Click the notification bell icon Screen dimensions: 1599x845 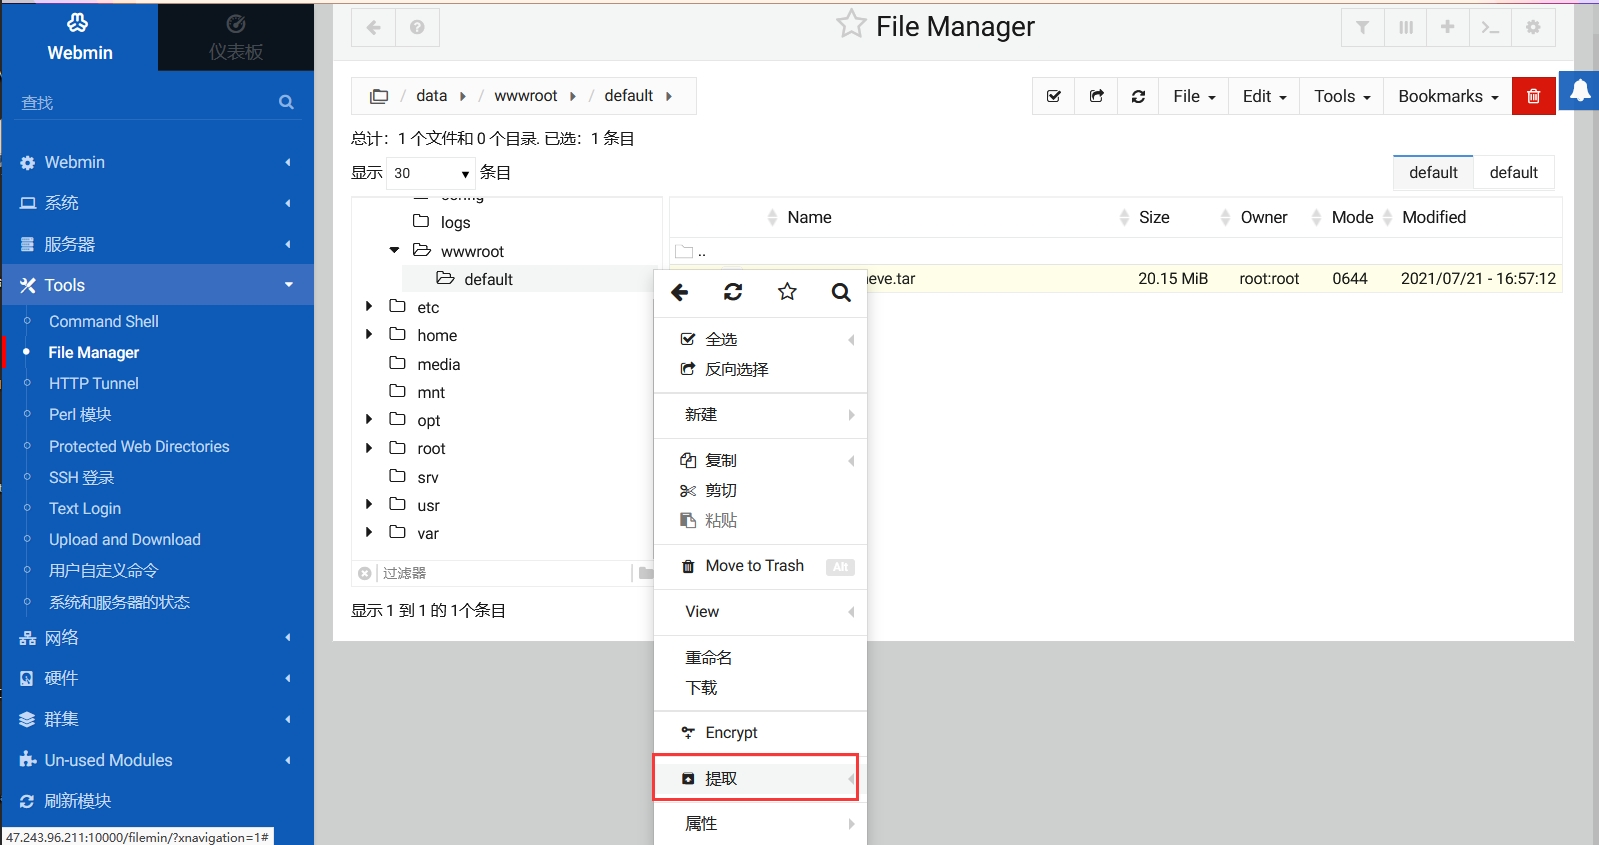point(1580,91)
